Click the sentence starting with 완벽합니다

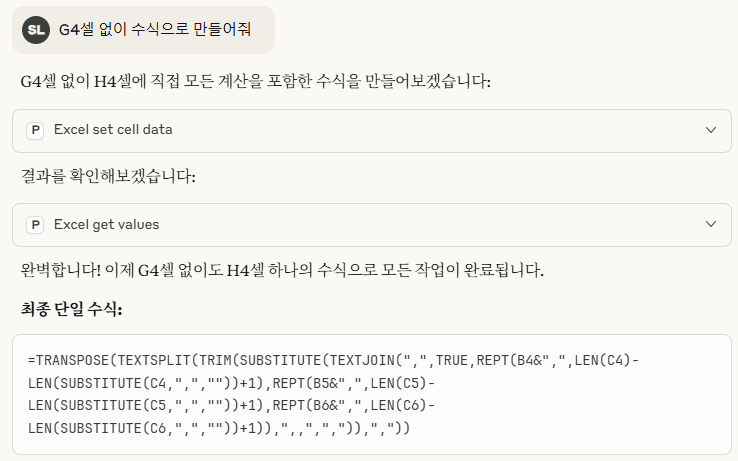(282, 270)
